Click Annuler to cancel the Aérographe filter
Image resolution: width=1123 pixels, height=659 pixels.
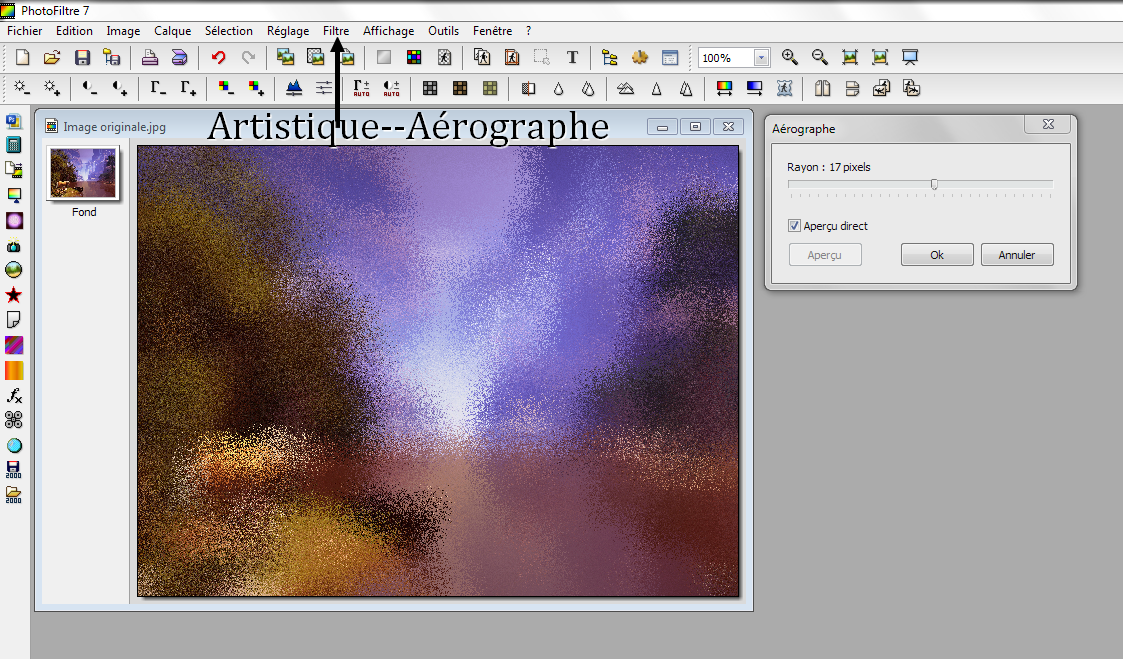(x=1016, y=255)
